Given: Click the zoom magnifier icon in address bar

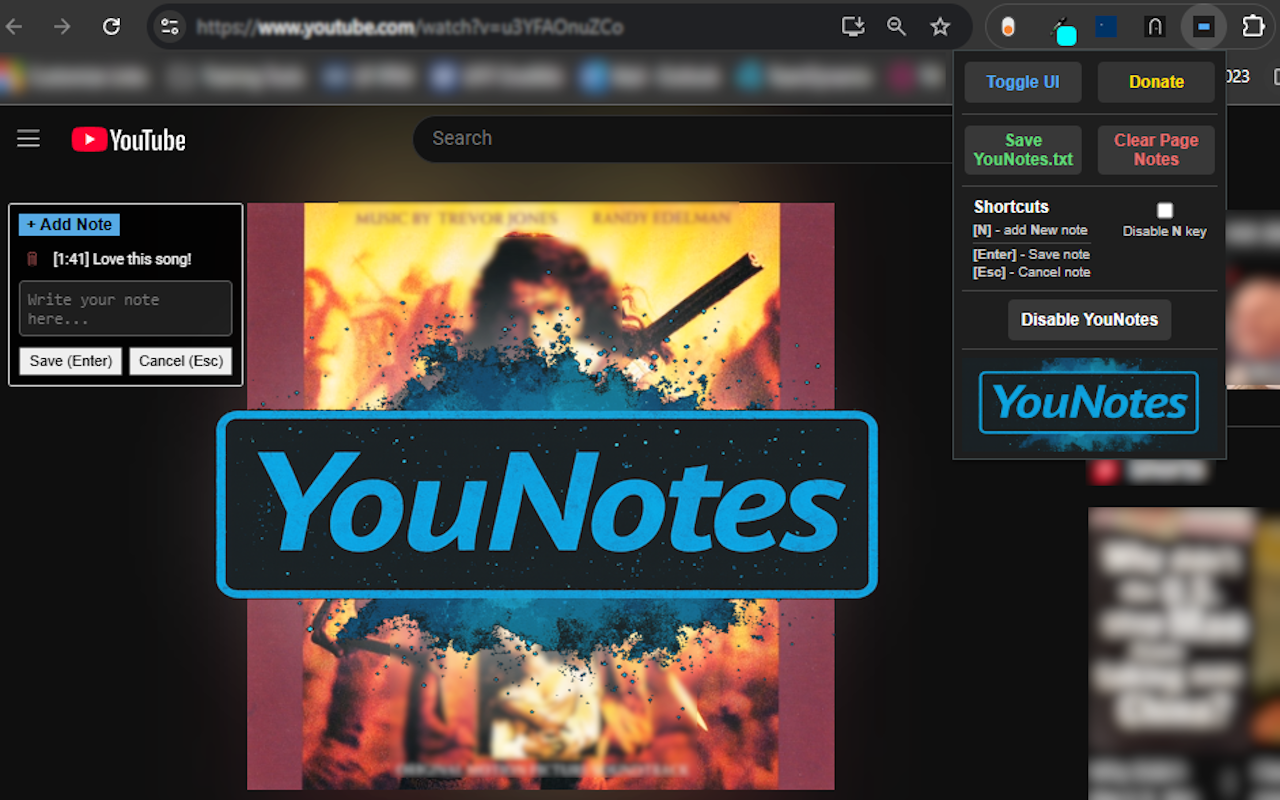Looking at the screenshot, I should pyautogui.click(x=897, y=27).
